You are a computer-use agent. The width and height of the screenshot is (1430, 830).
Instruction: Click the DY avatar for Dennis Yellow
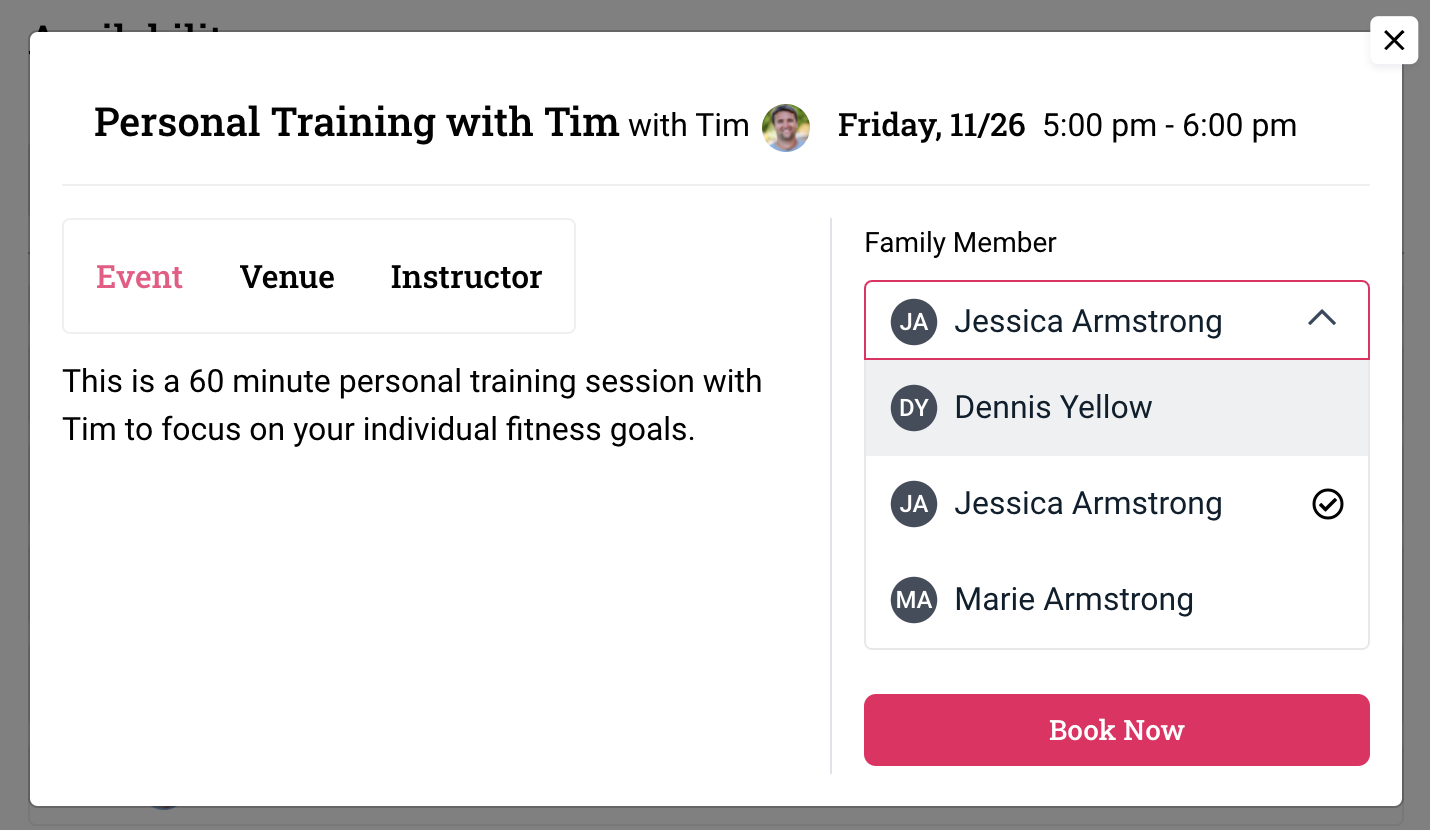click(x=914, y=407)
